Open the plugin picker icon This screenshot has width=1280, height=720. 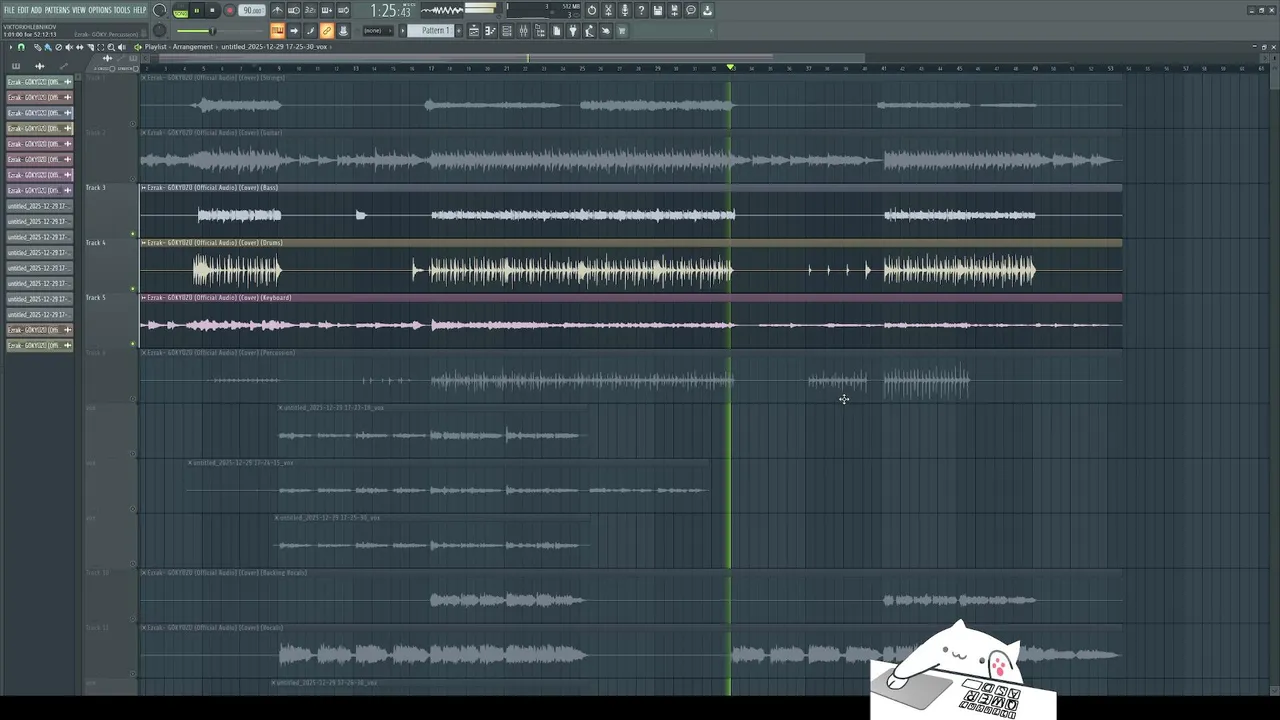[573, 31]
